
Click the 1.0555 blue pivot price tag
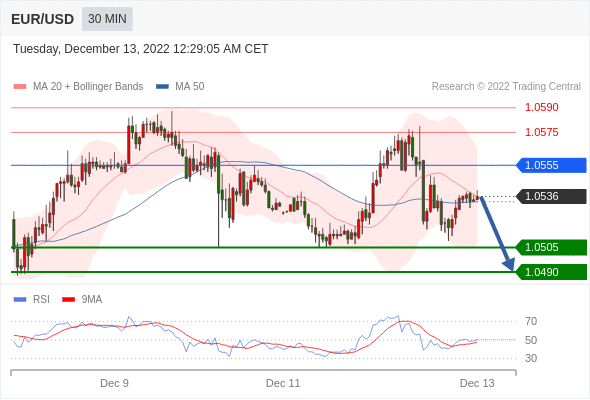pos(551,165)
